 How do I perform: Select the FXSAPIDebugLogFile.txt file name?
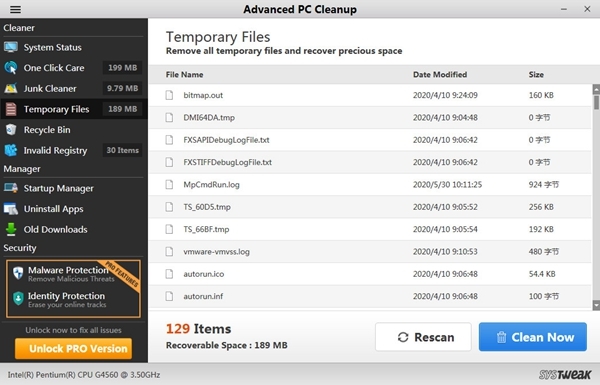click(226, 140)
